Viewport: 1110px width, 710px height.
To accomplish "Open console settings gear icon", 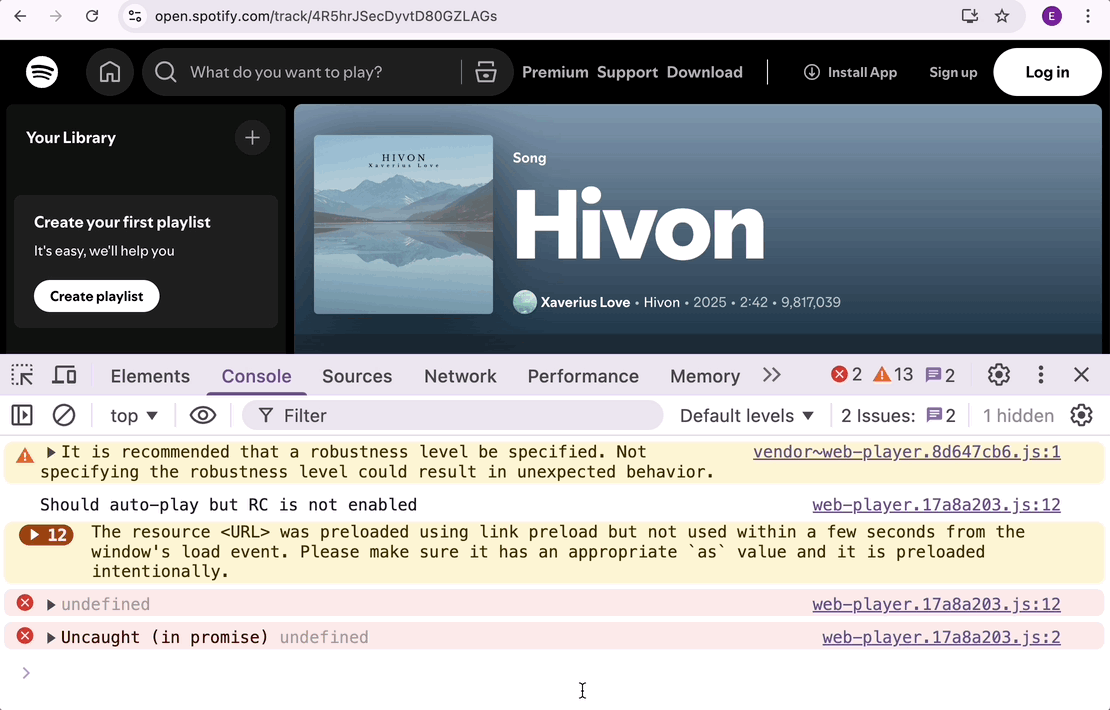I will (x=1081, y=416).
